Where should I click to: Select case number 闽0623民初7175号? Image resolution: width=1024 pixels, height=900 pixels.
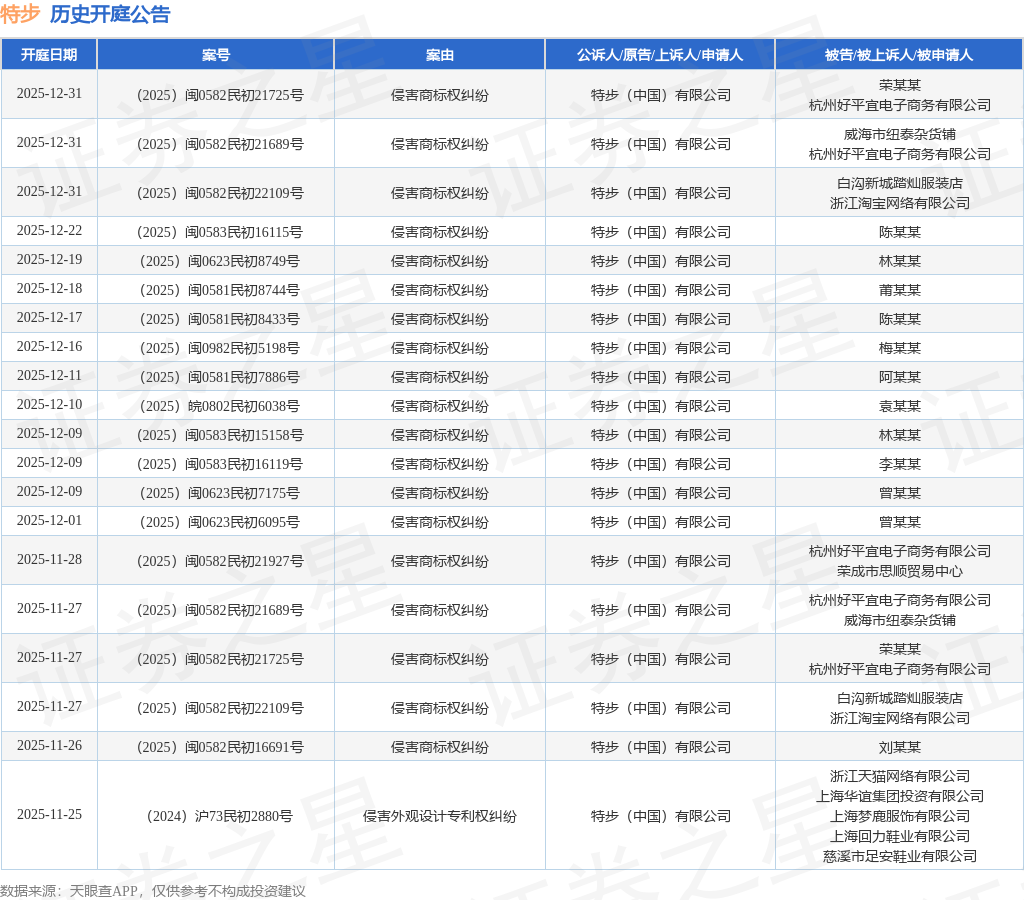(220, 492)
